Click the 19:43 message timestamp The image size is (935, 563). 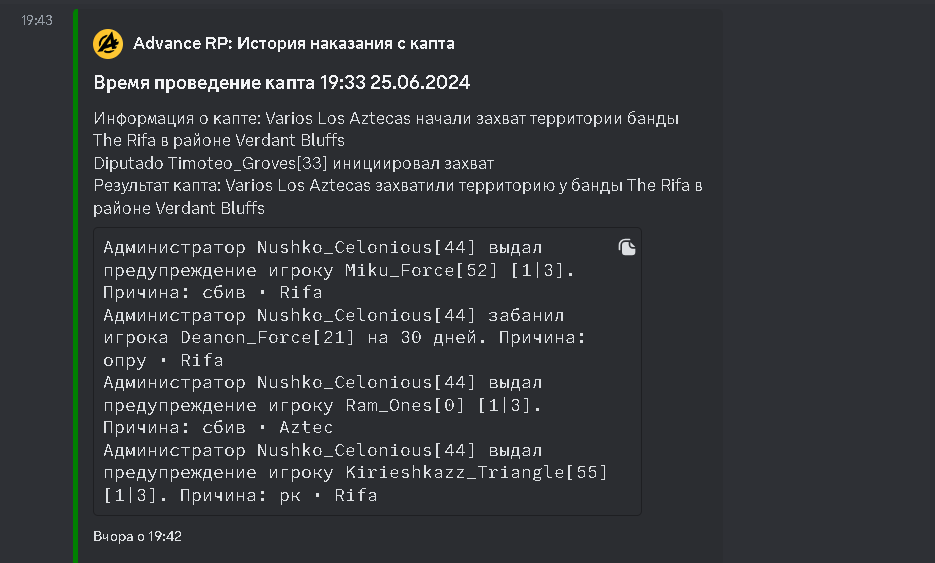(x=37, y=21)
